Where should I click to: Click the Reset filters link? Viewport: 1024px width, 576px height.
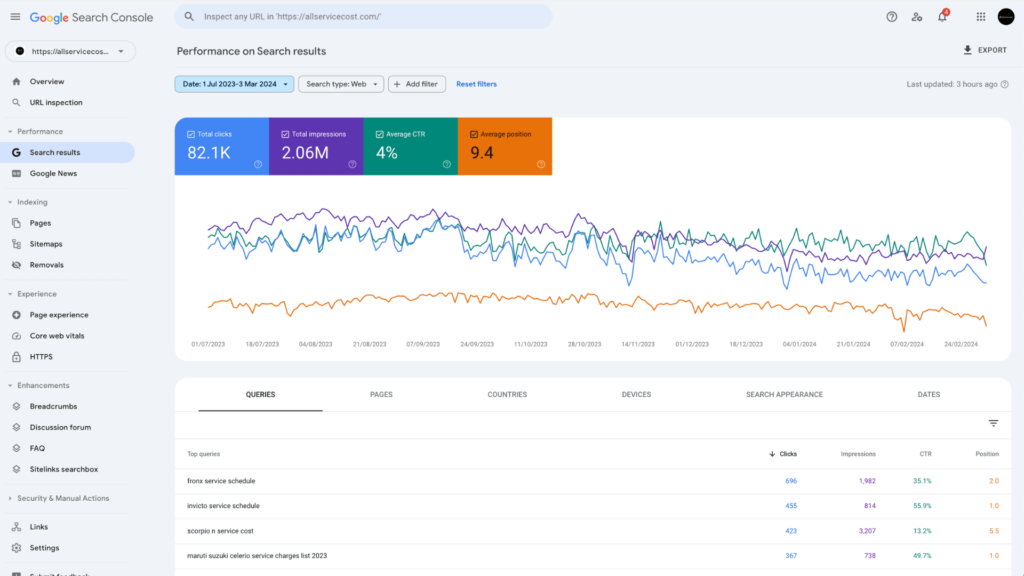(x=476, y=84)
